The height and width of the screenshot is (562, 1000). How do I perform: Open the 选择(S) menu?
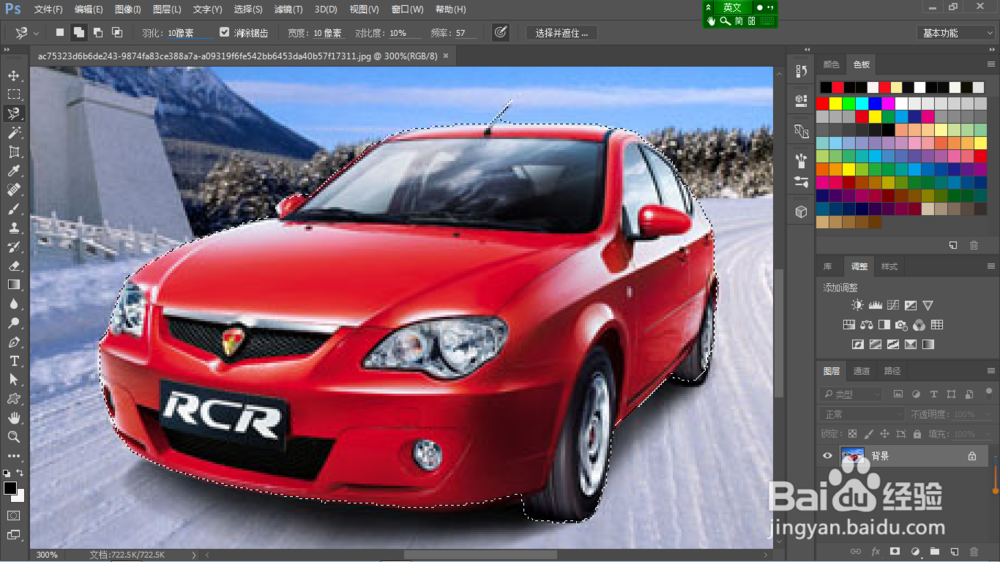pyautogui.click(x=248, y=10)
